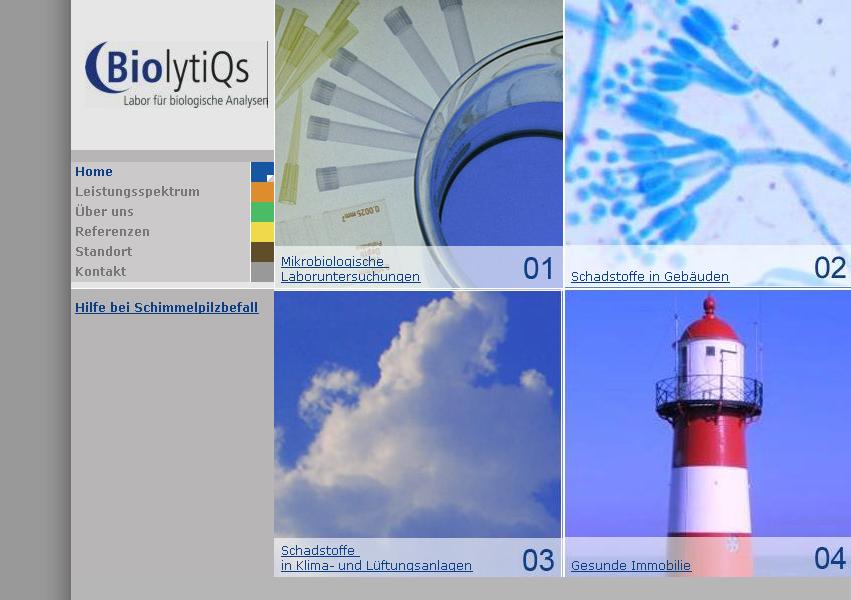Go to Leistungsspektrum in the navigation
Viewport: 851px width, 600px height.
point(137,192)
